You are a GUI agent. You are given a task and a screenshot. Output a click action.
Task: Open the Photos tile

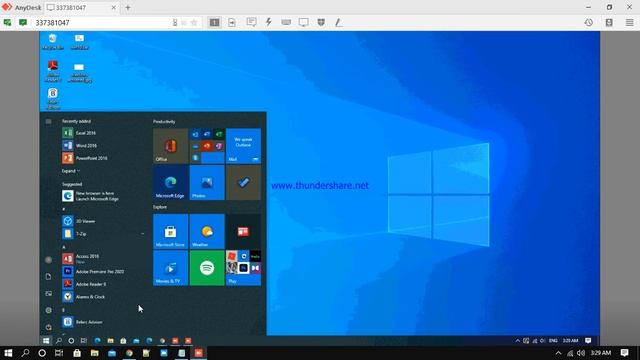tap(207, 182)
